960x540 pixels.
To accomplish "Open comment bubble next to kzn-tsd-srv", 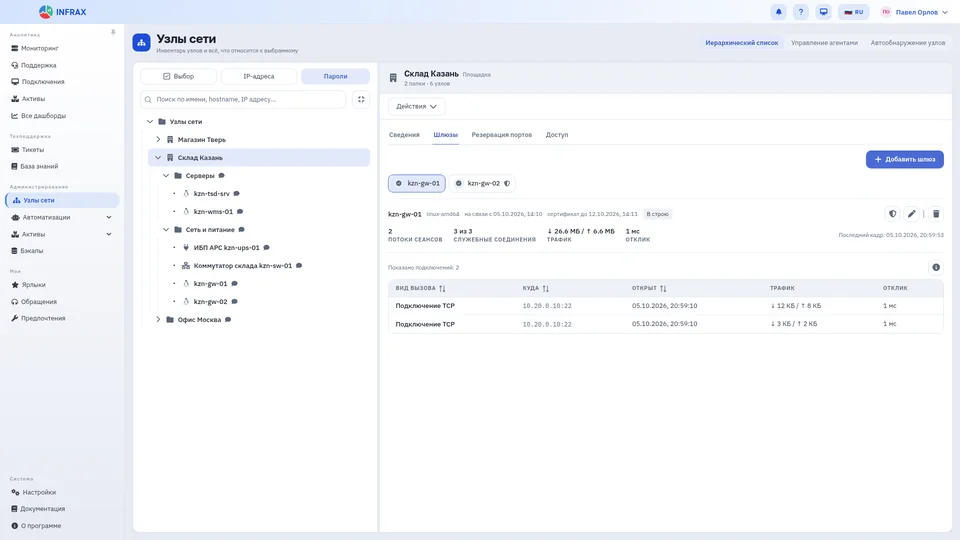I will 236,193.
